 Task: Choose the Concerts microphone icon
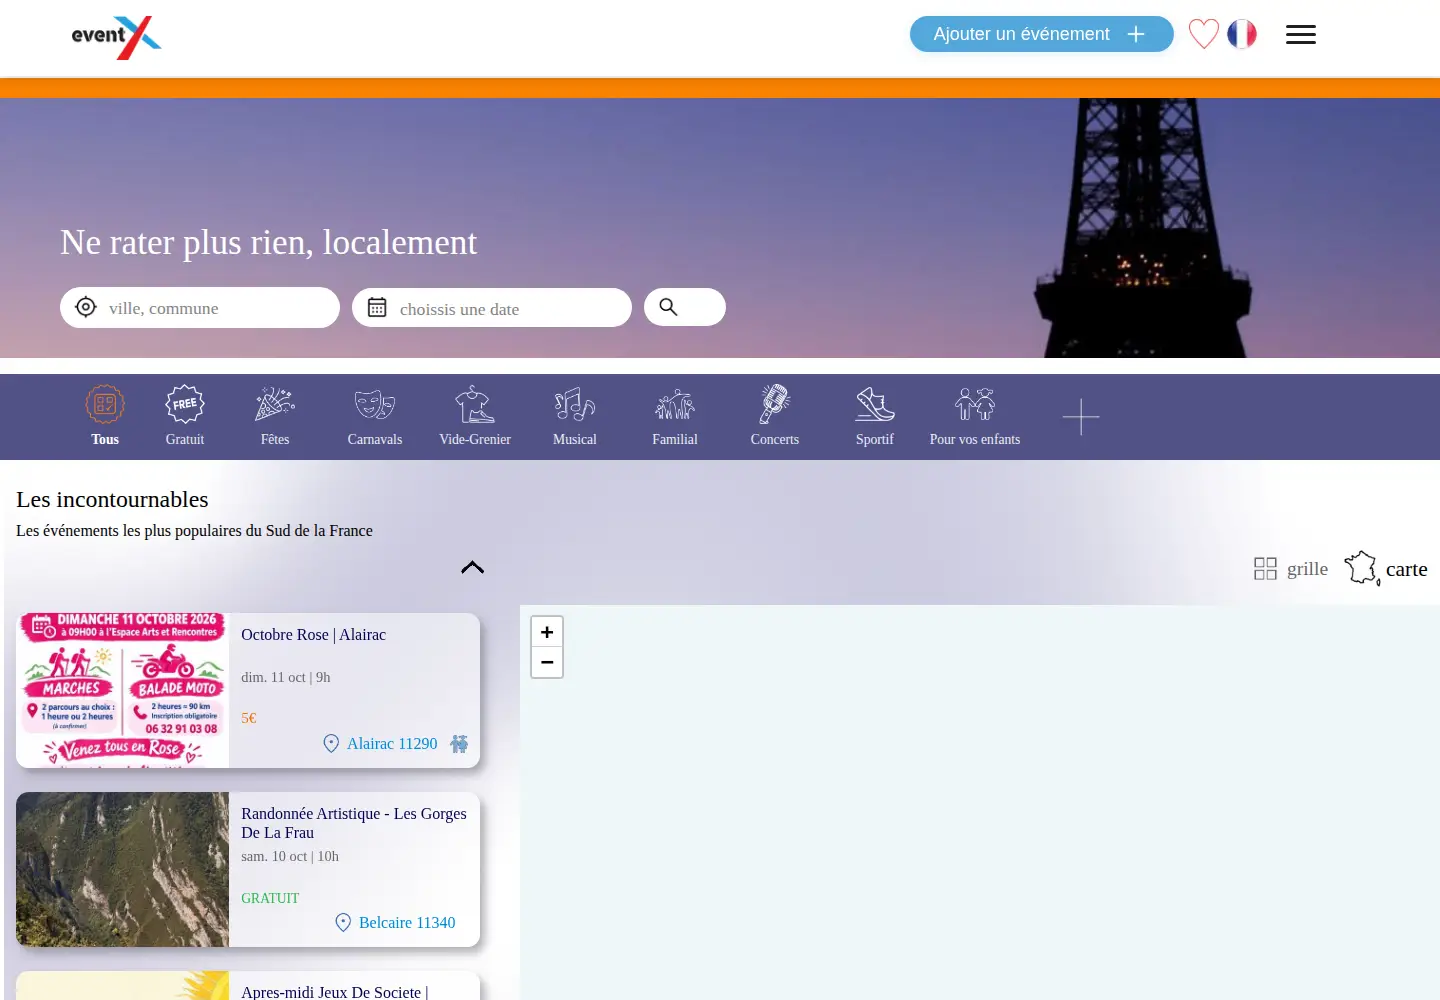click(775, 405)
